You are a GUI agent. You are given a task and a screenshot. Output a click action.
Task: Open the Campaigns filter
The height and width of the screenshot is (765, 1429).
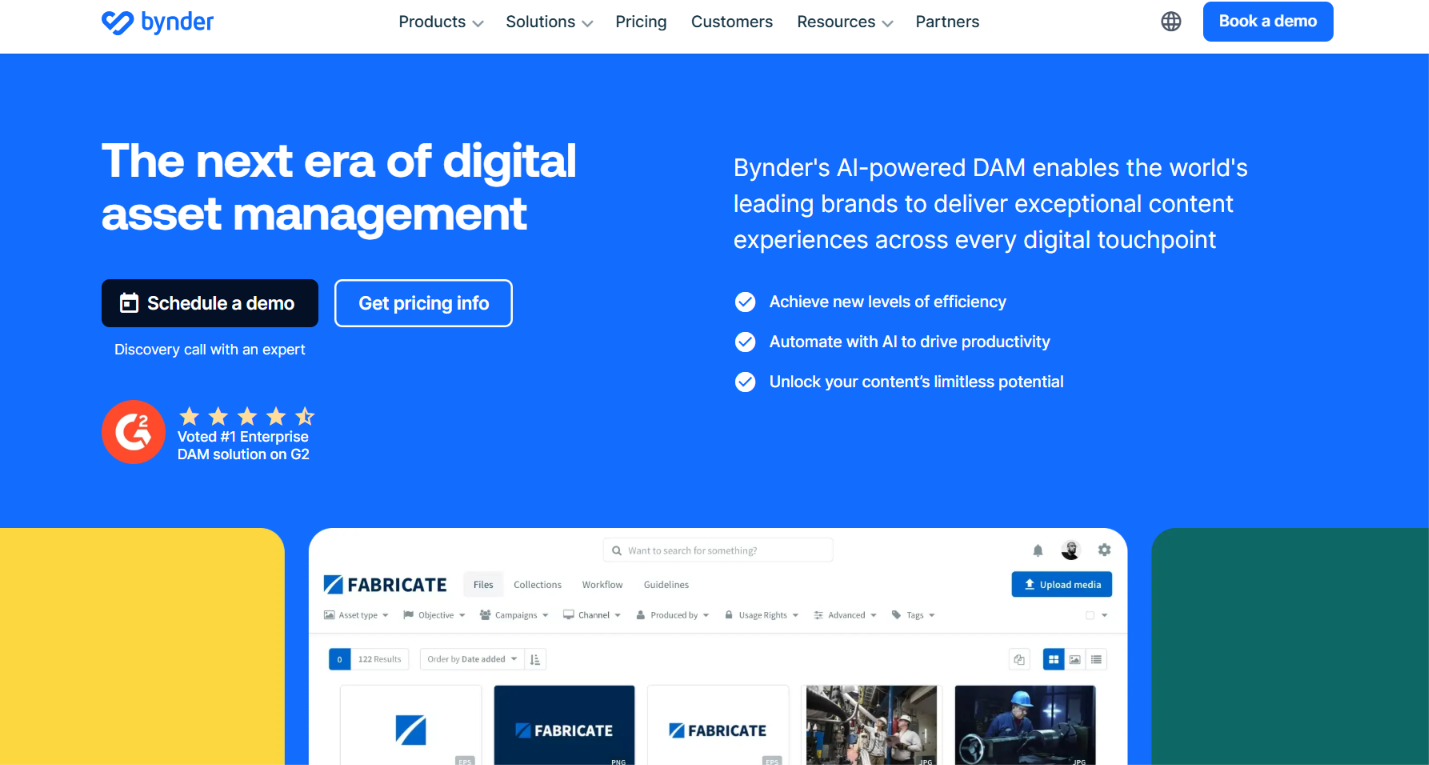tap(515, 615)
